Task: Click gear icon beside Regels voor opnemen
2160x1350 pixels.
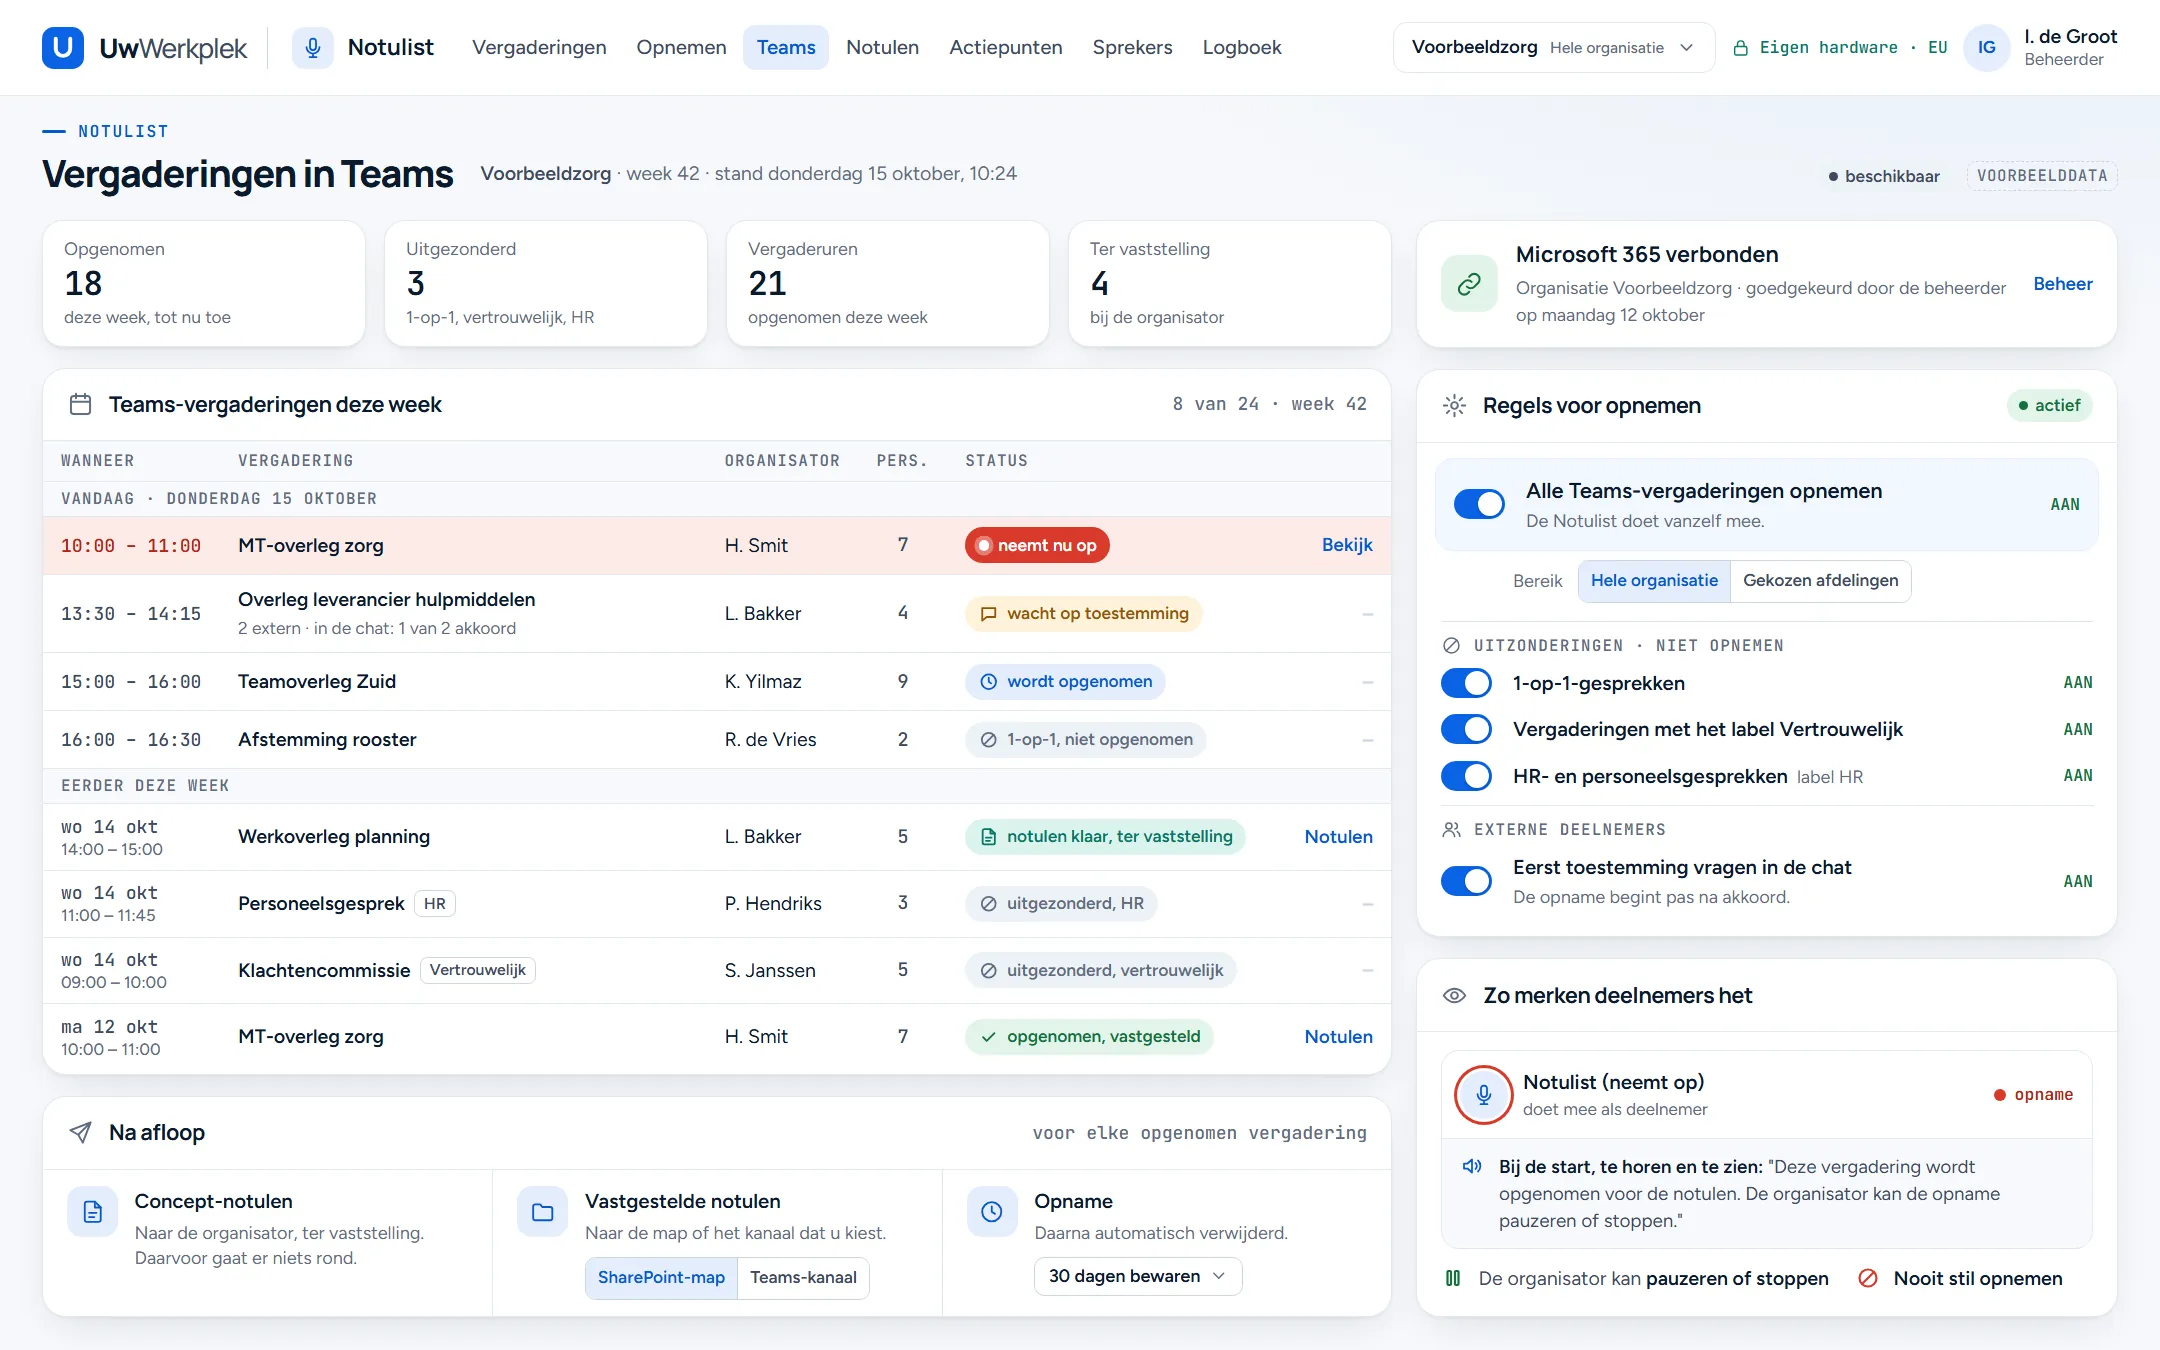Action: tap(1454, 405)
